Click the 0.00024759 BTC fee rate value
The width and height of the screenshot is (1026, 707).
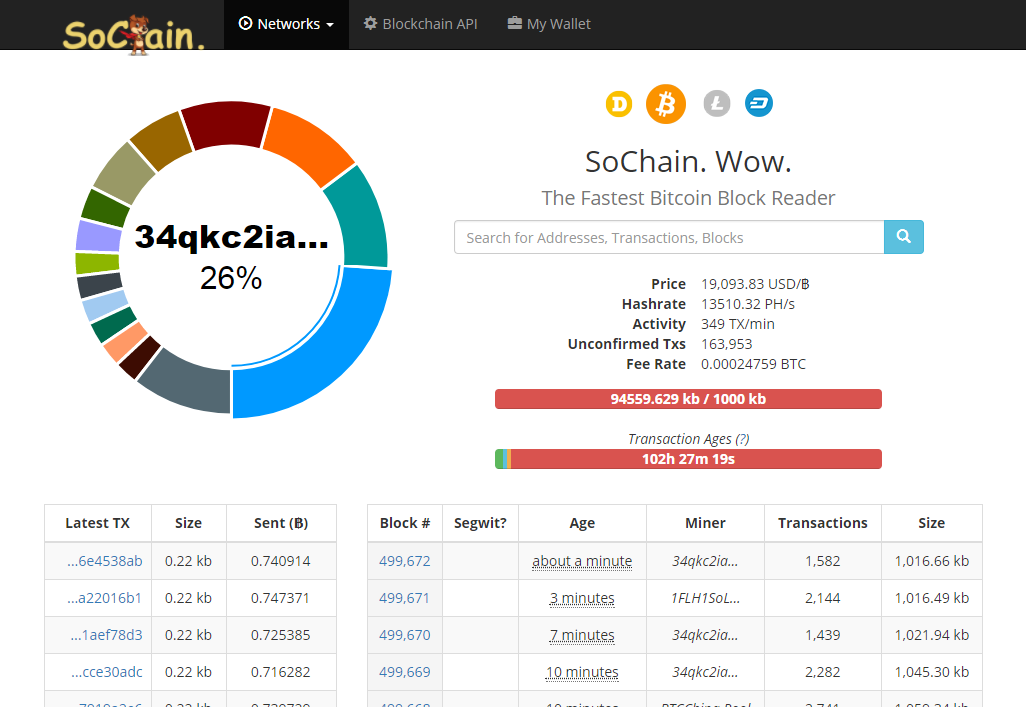[x=753, y=364]
